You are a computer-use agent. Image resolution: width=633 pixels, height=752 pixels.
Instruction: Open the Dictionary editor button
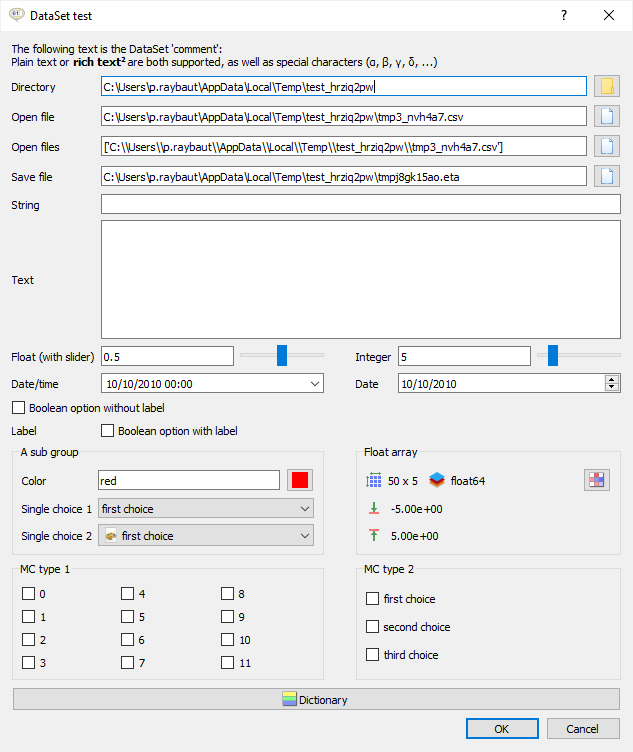316,699
